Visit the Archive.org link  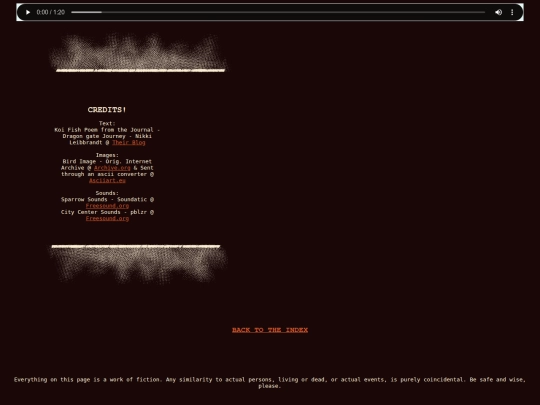pos(112,168)
